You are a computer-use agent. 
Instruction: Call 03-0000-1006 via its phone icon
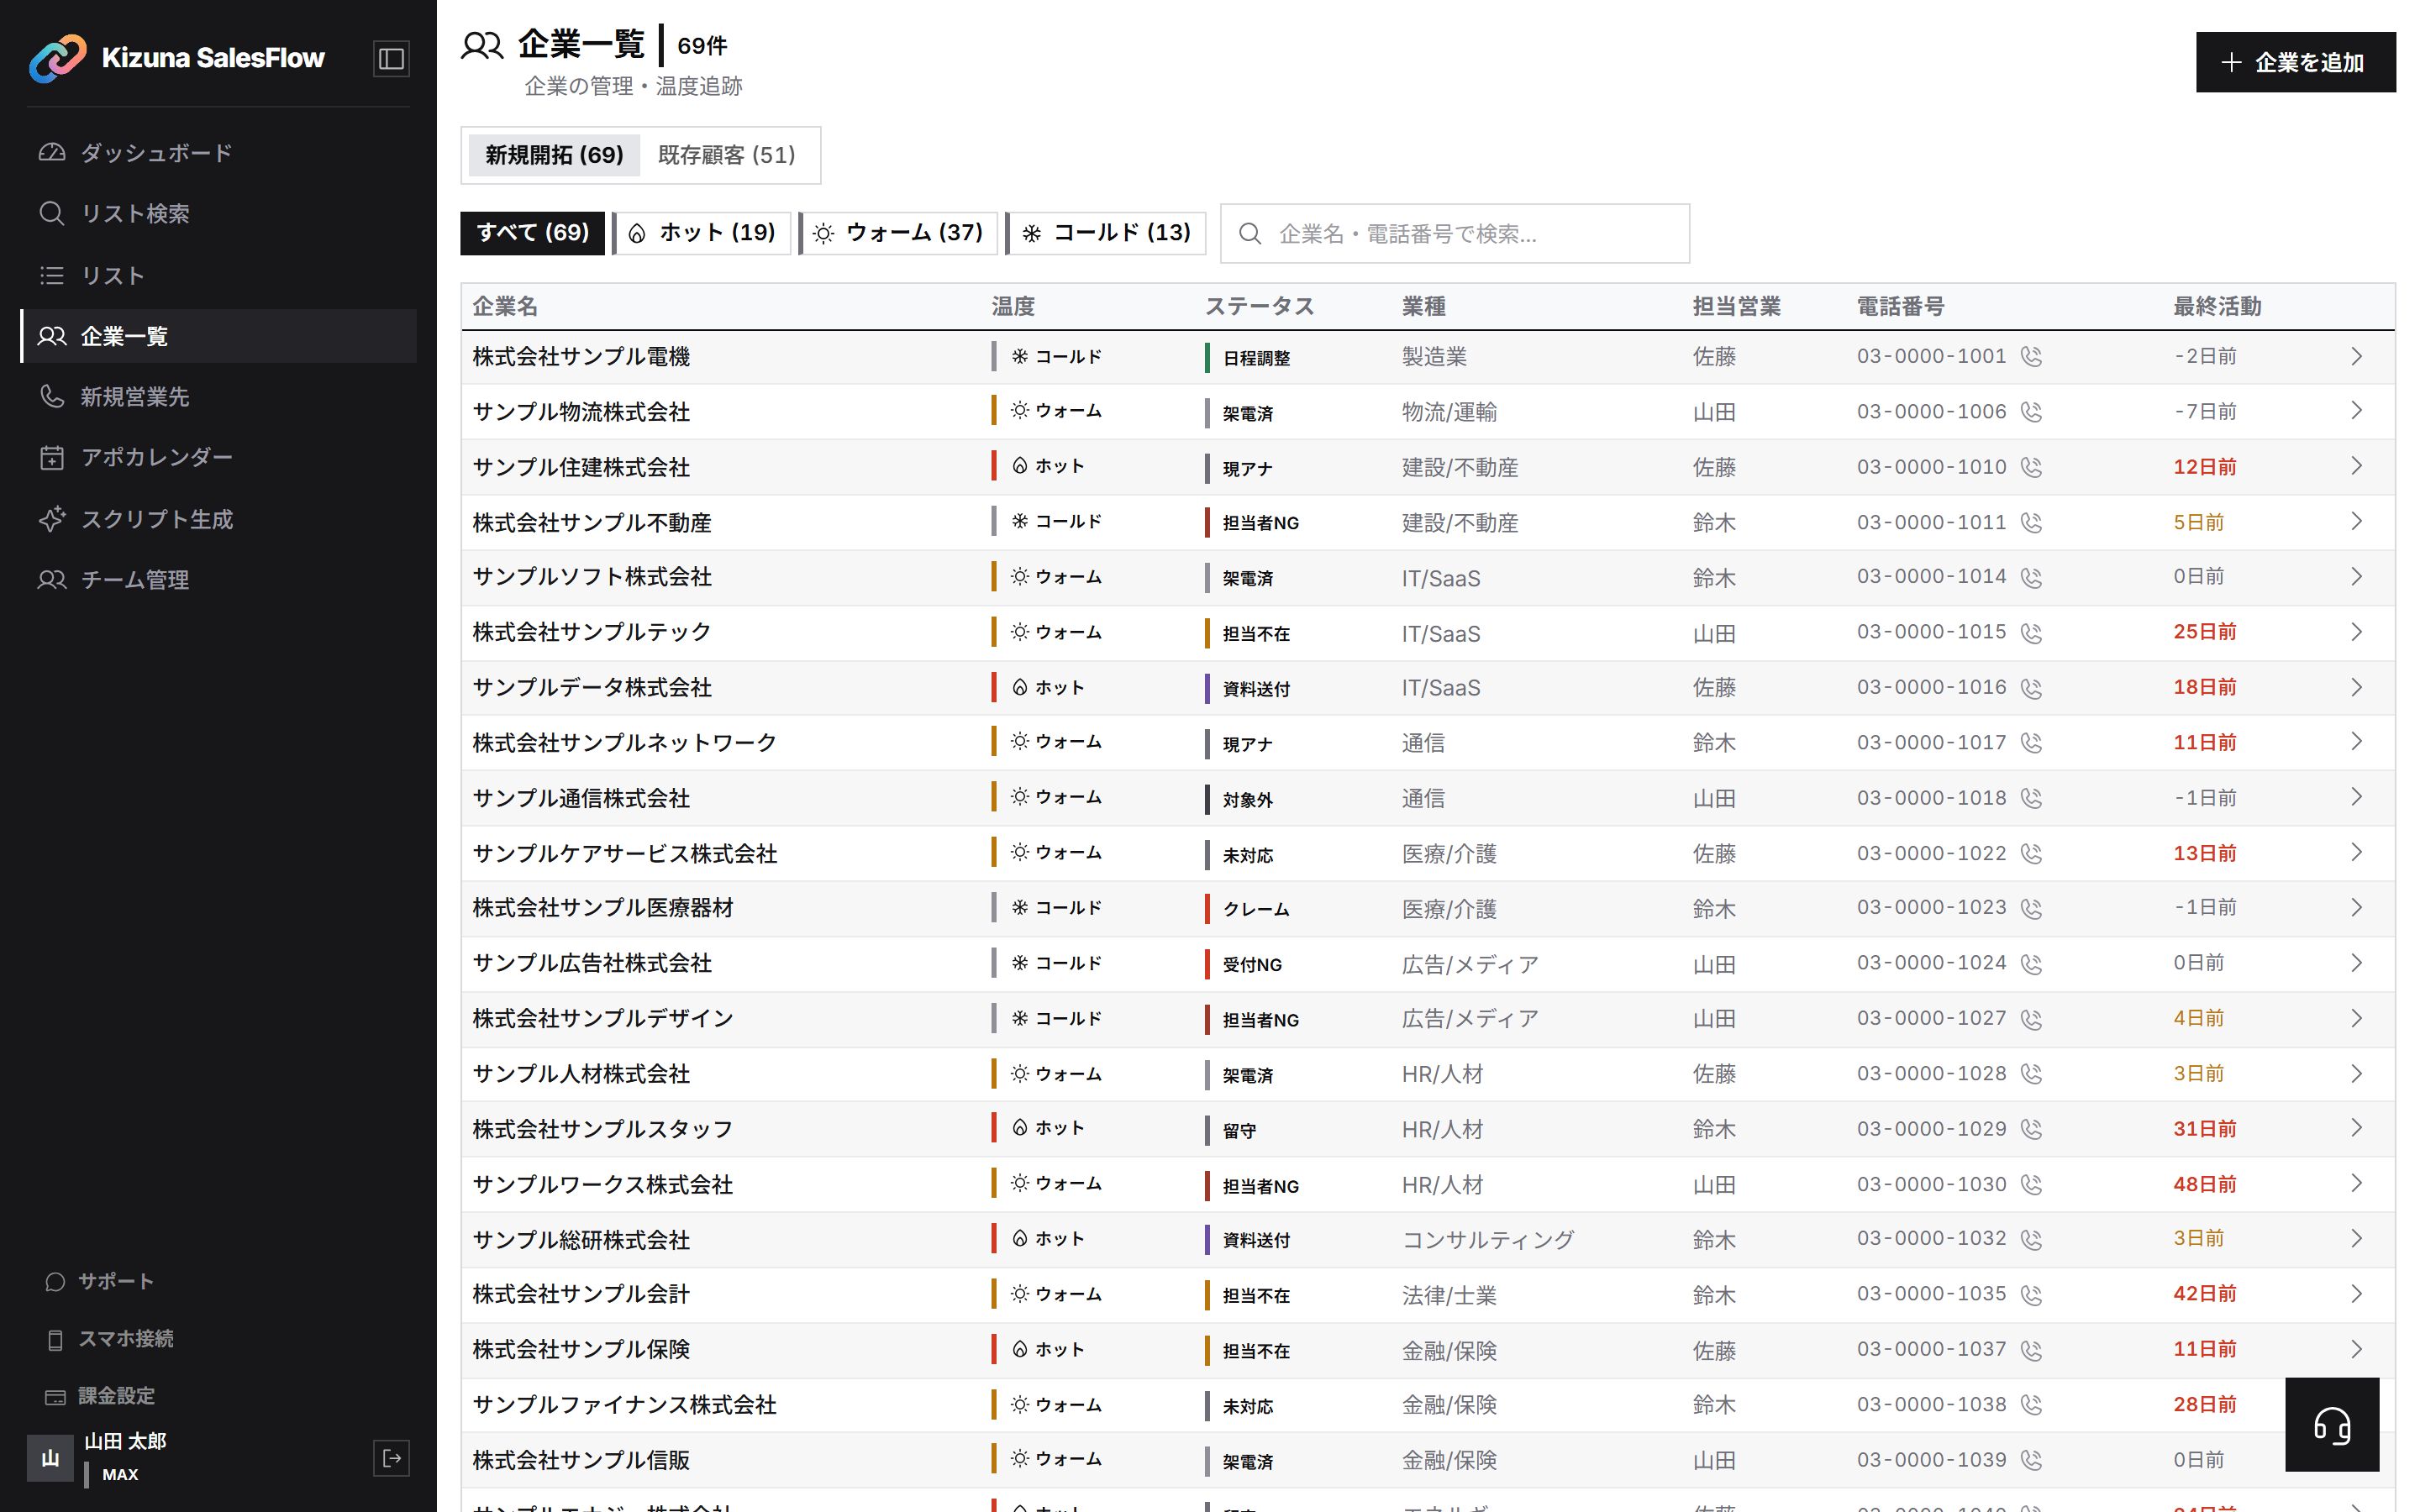(x=2031, y=412)
